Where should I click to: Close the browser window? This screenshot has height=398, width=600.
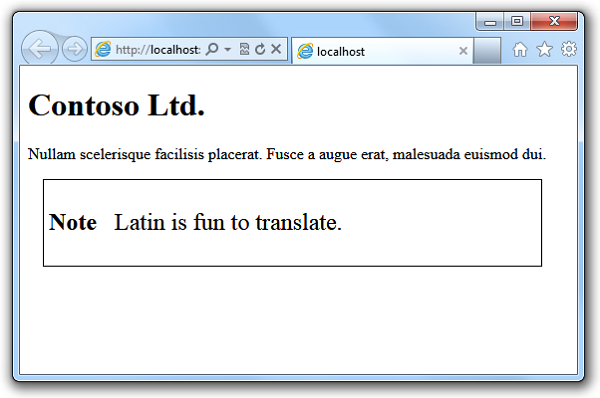[x=554, y=21]
